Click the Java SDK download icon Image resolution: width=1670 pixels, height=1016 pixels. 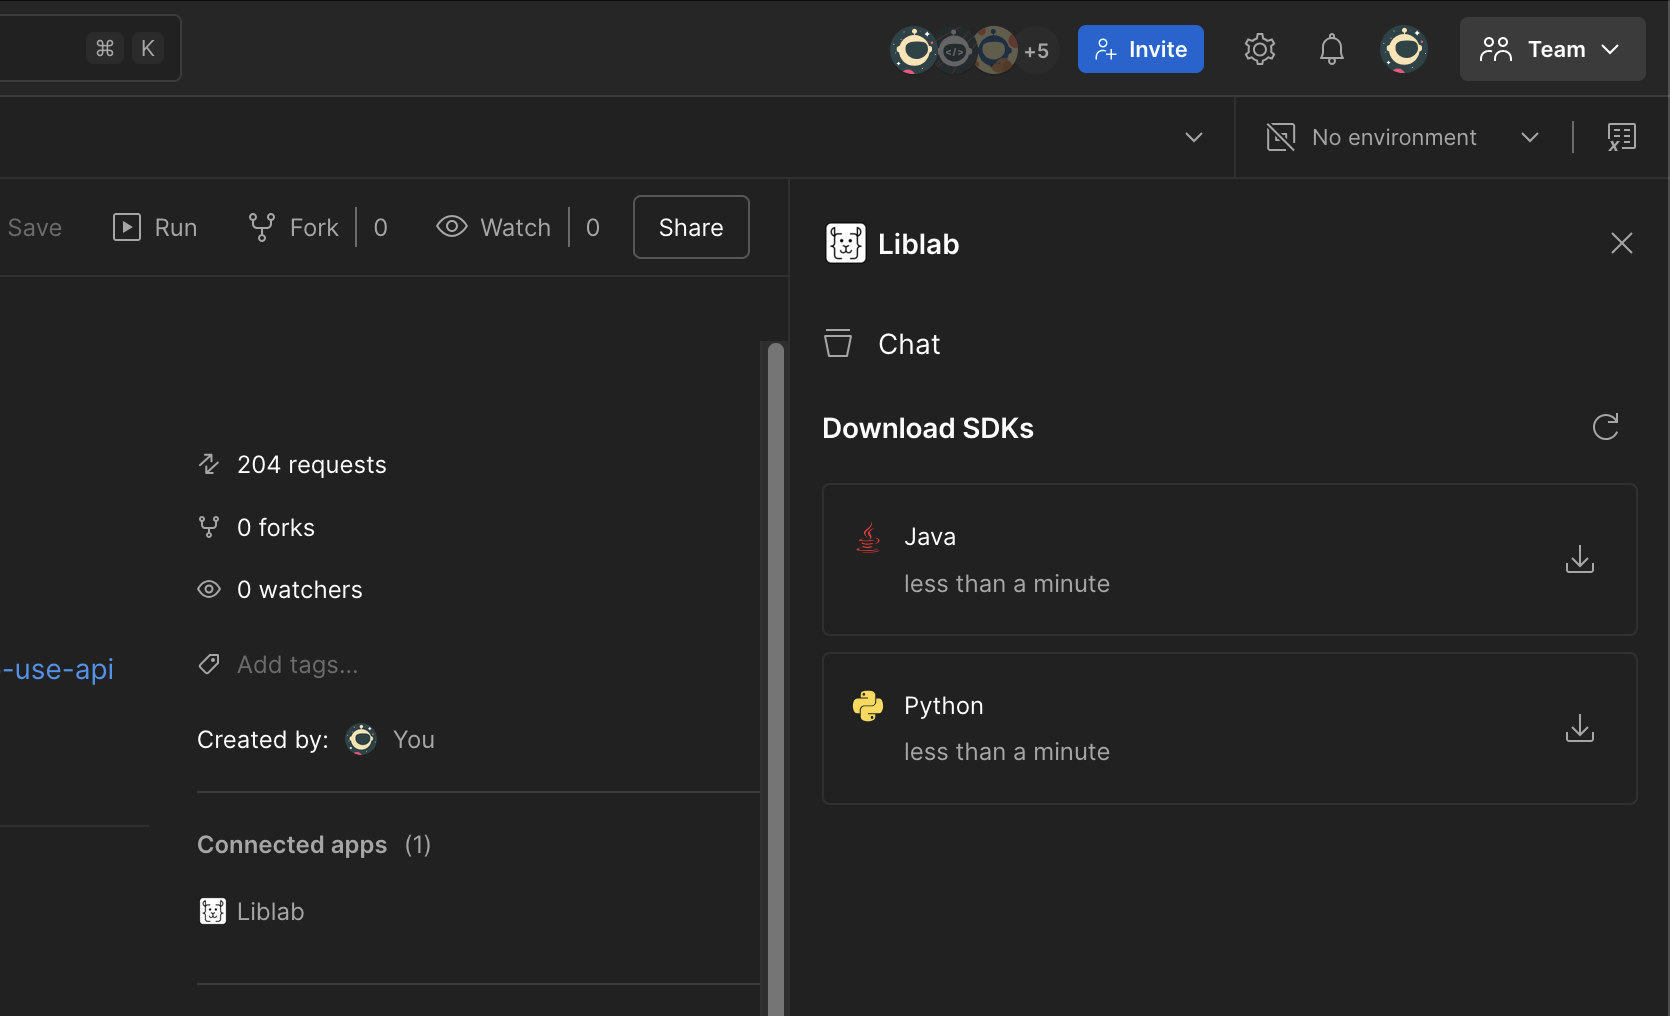(x=1579, y=560)
